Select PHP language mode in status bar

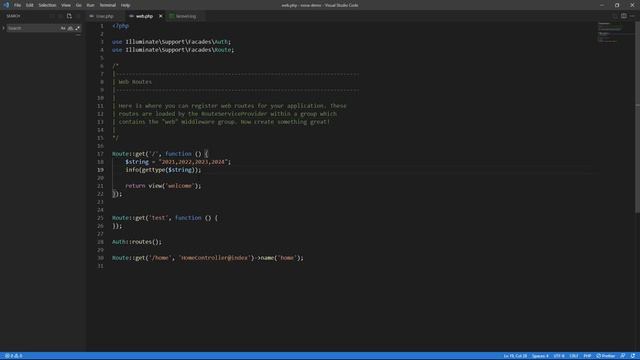pos(587,356)
